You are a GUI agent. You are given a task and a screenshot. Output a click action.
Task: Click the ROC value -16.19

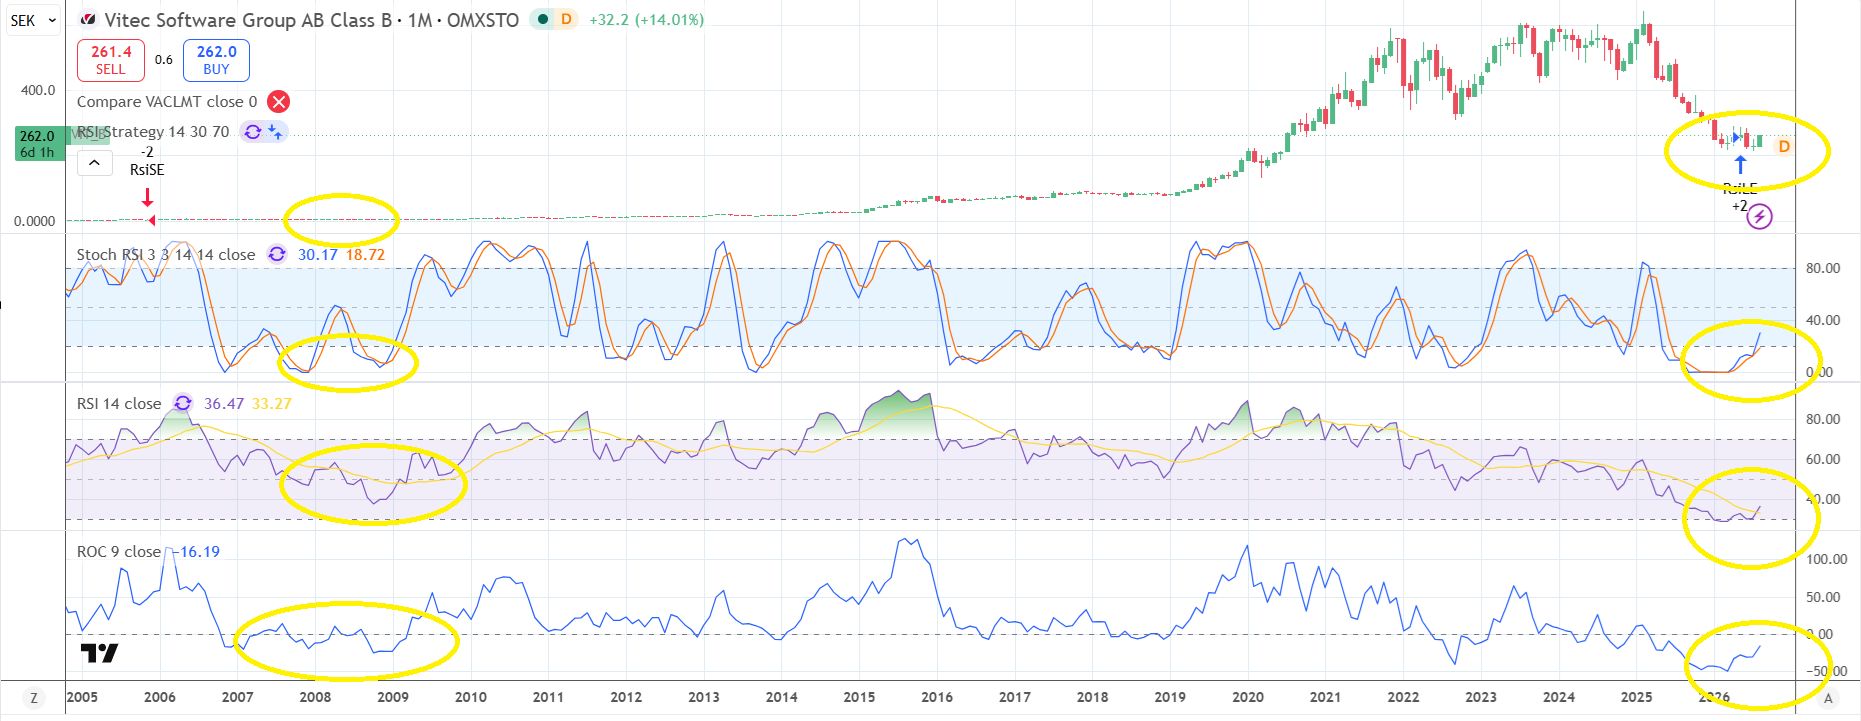196,552
